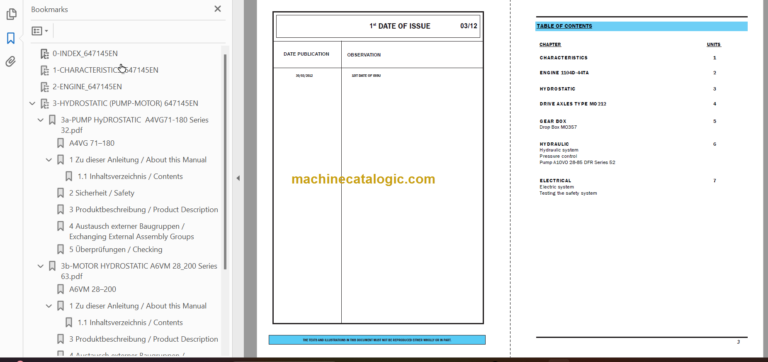Open first '1.1 Inhaltsverzeichnis / Contents' under 3a-PUMP
The width and height of the screenshot is (768, 362).
tap(130, 176)
